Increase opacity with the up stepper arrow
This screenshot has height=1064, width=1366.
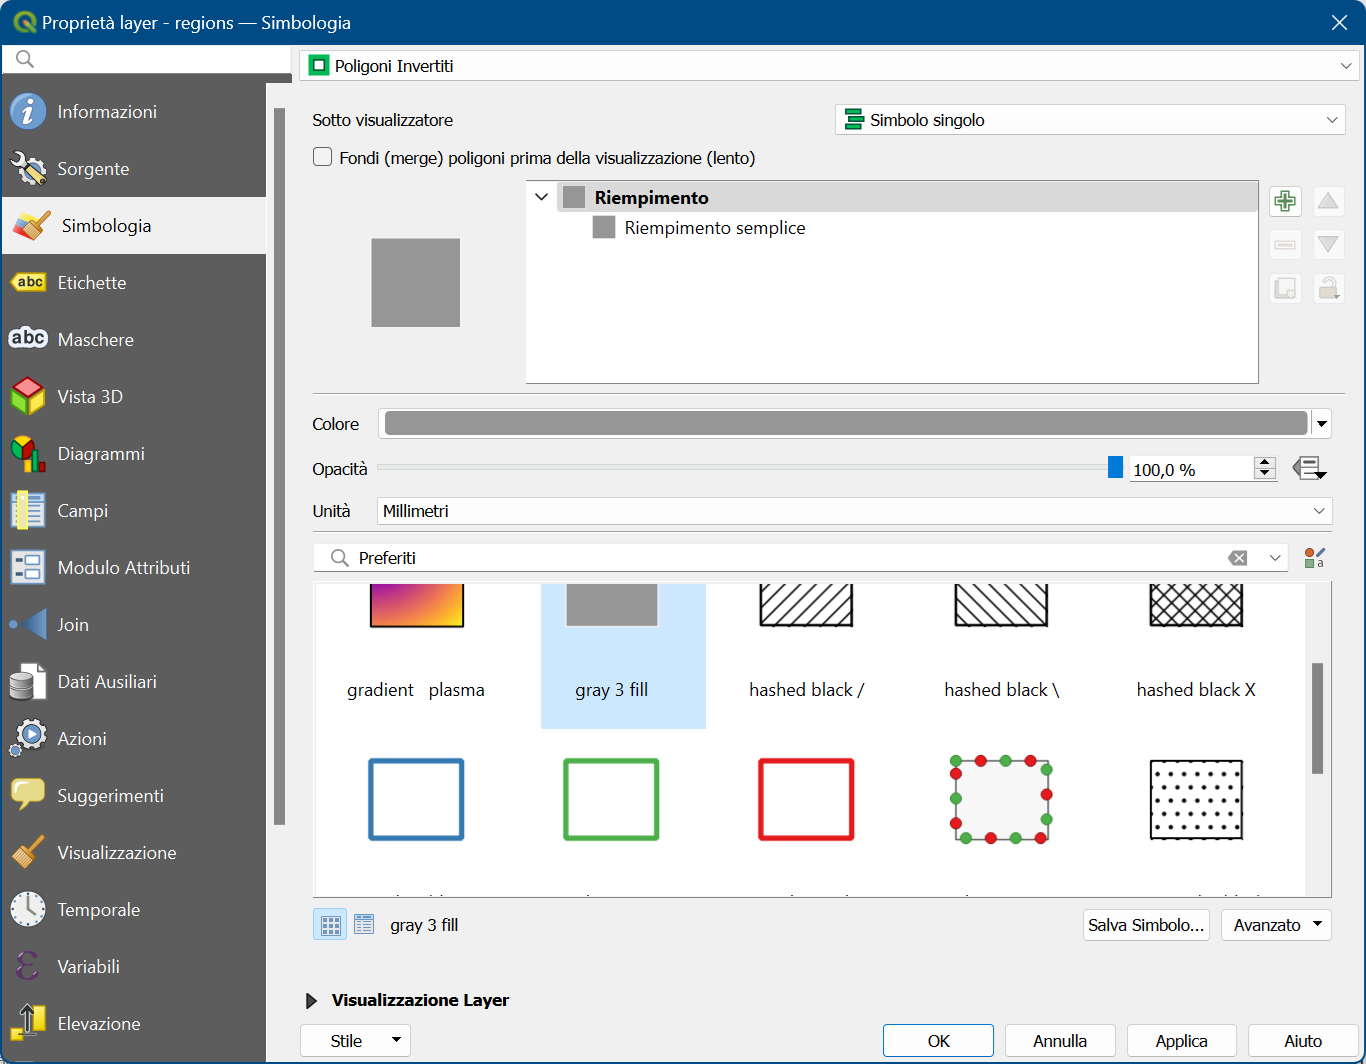(x=1265, y=463)
